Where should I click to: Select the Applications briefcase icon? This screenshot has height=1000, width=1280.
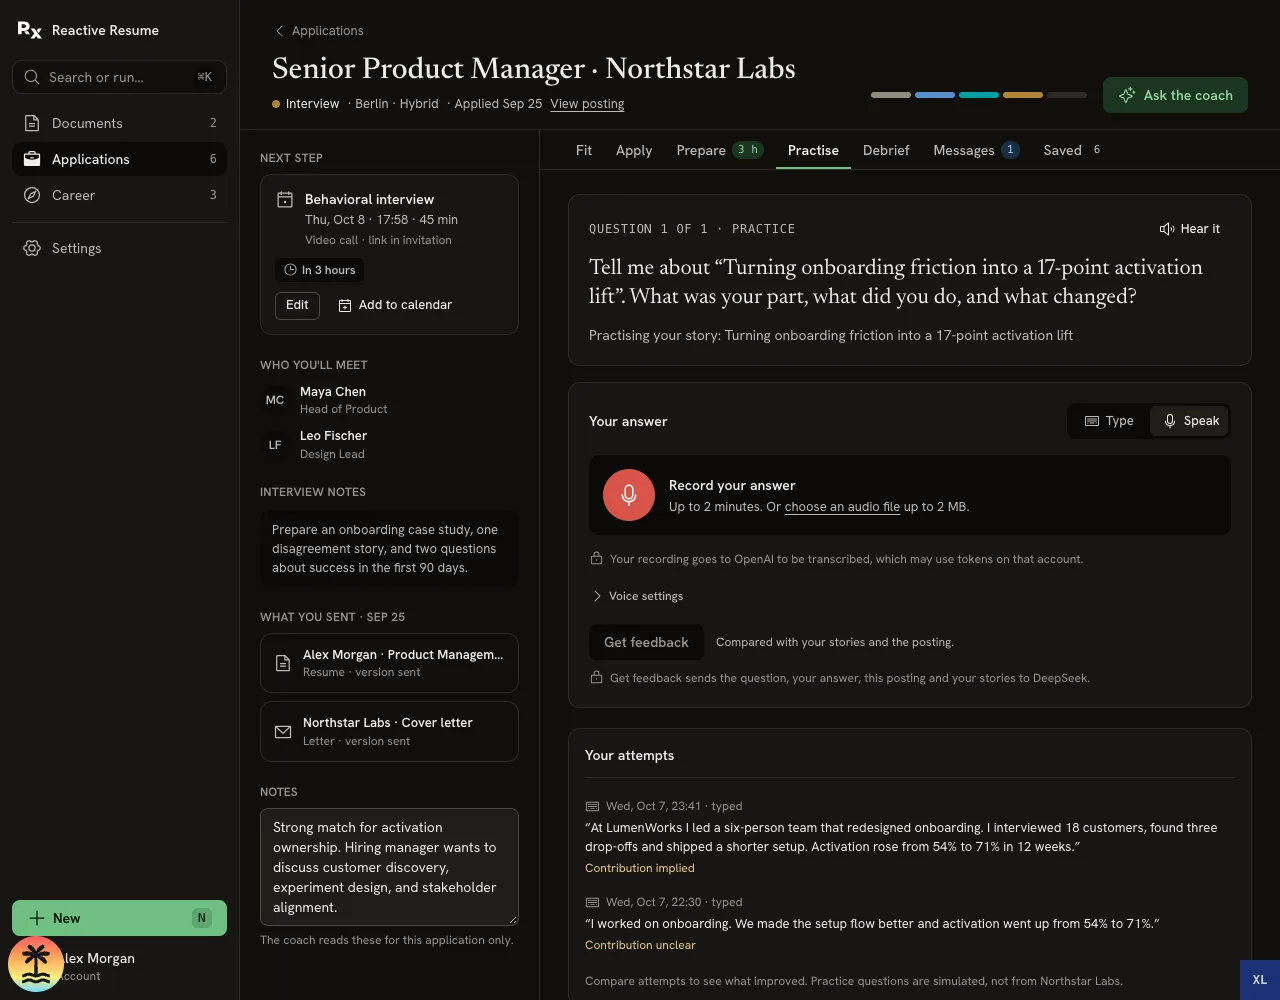tap(32, 159)
